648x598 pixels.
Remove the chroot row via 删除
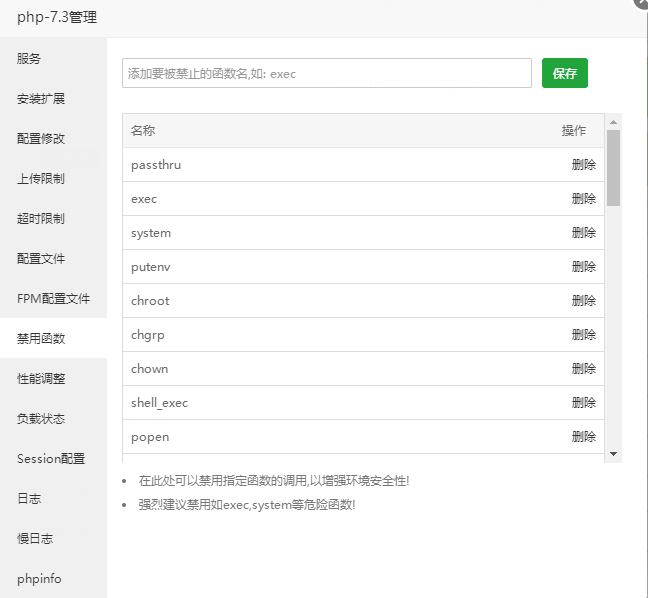coord(583,301)
